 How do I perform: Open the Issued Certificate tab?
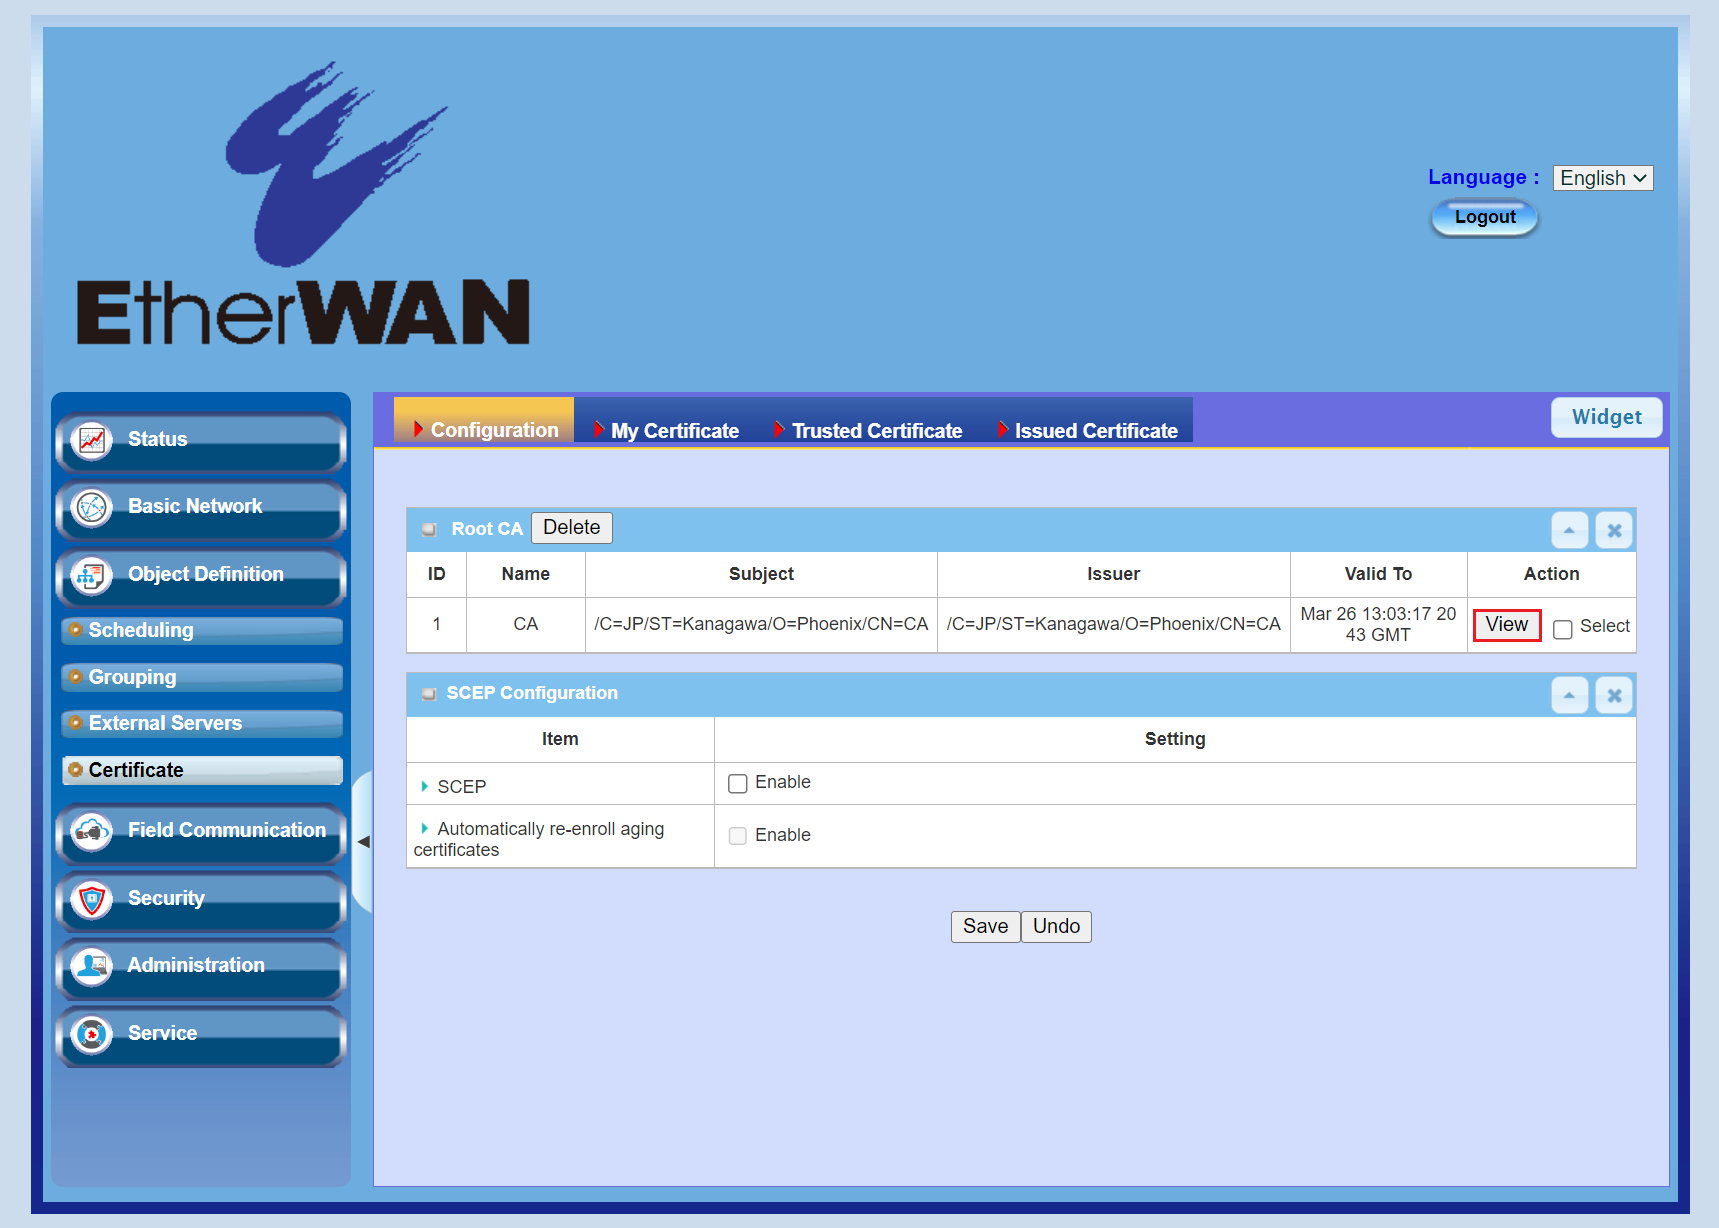[1087, 431]
